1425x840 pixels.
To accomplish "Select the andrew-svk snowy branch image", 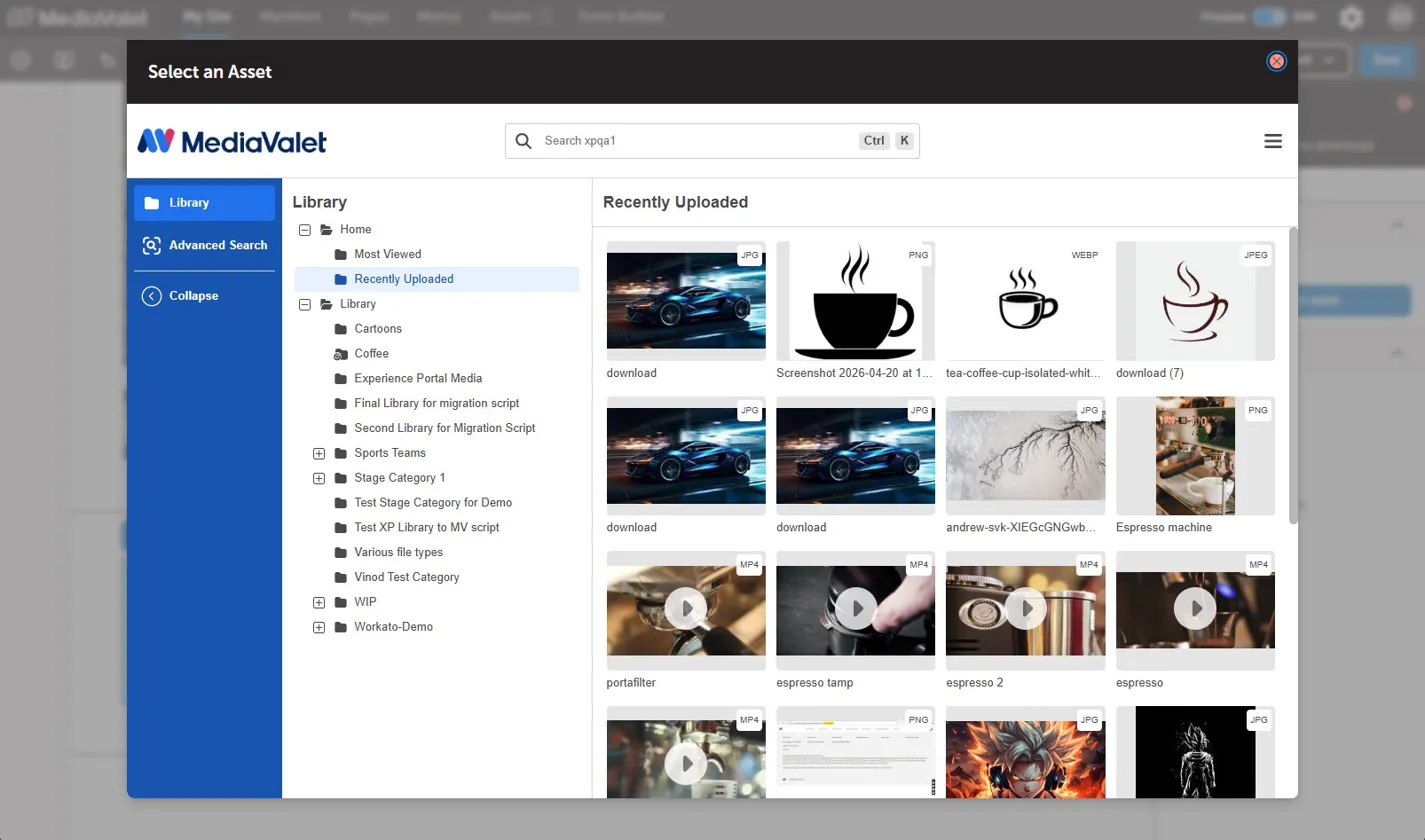I will 1025,457.
